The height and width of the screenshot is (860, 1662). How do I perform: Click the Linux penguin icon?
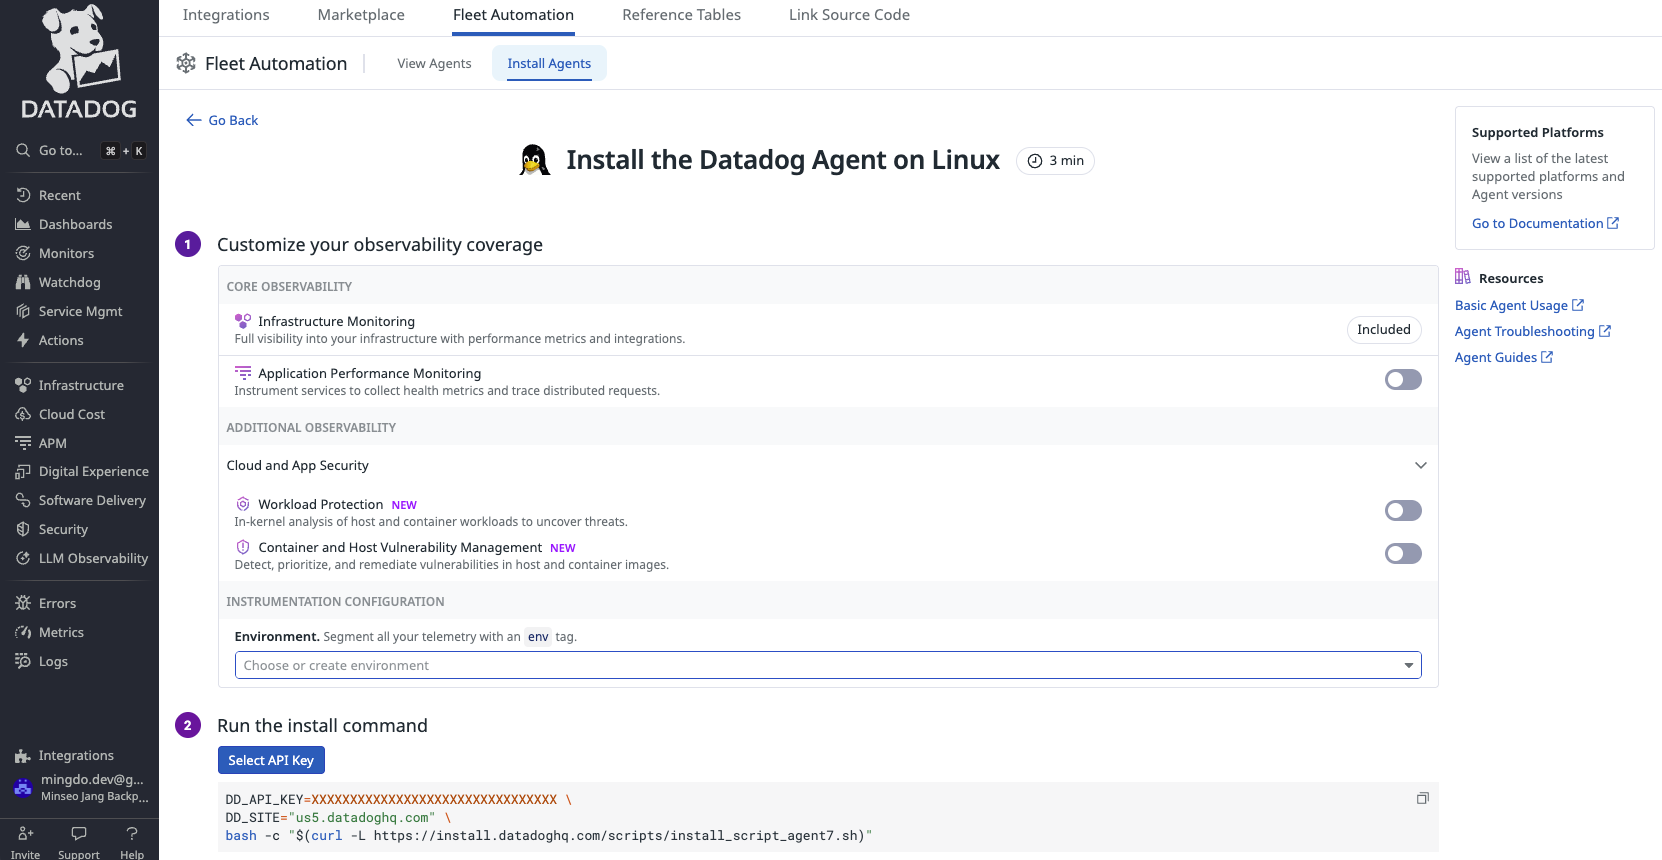535,160
